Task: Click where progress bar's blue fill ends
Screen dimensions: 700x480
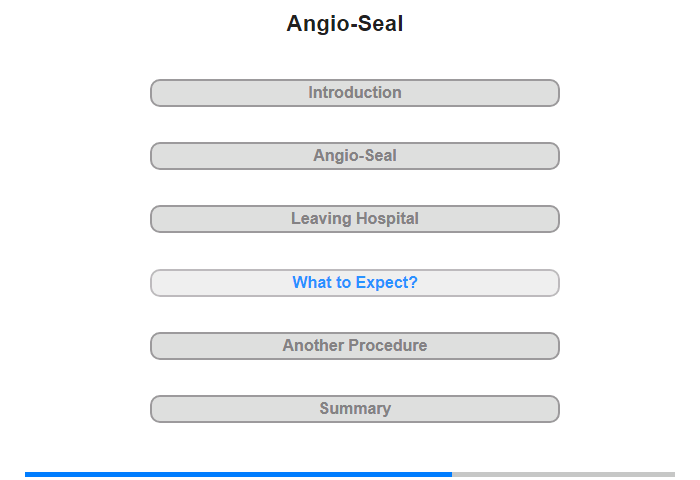Action: pos(451,474)
